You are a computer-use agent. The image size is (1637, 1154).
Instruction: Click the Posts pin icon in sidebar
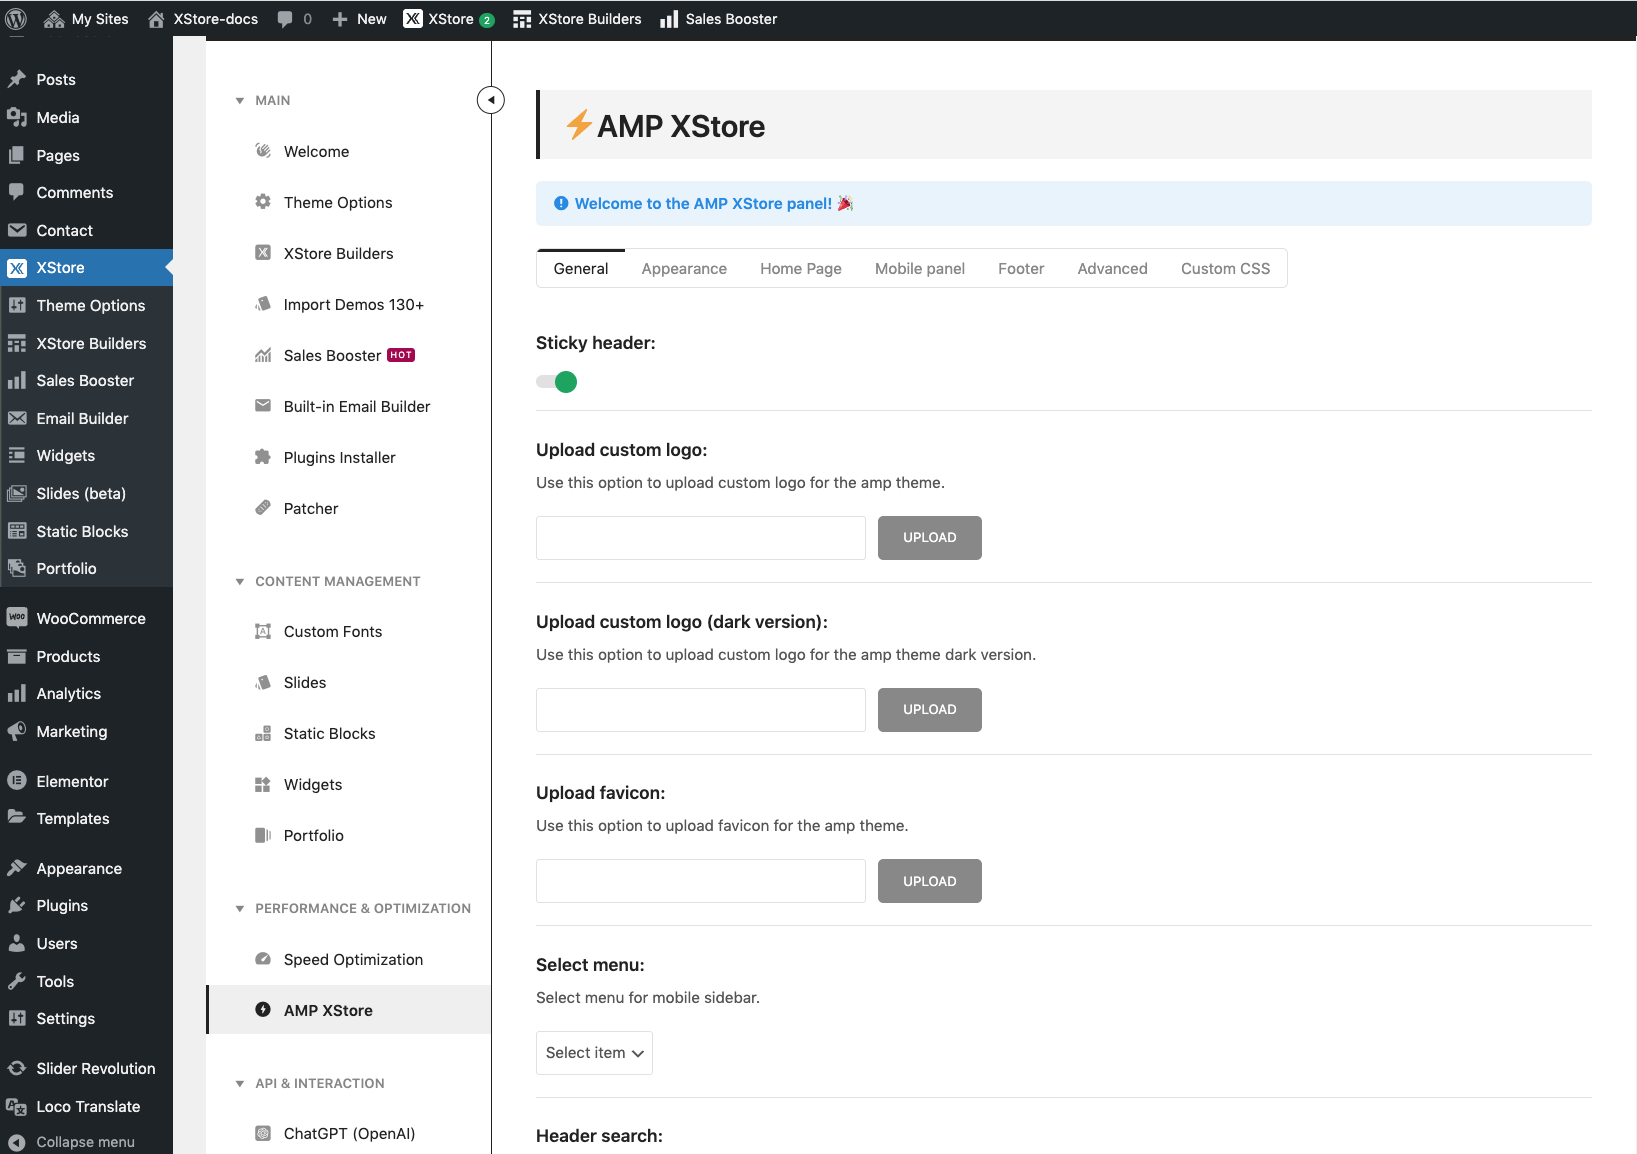(17, 79)
